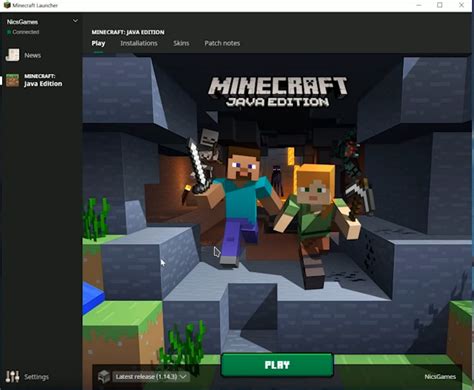Expand the NicsGames account chevron
Image resolution: width=474 pixels, height=390 pixels.
(x=75, y=21)
